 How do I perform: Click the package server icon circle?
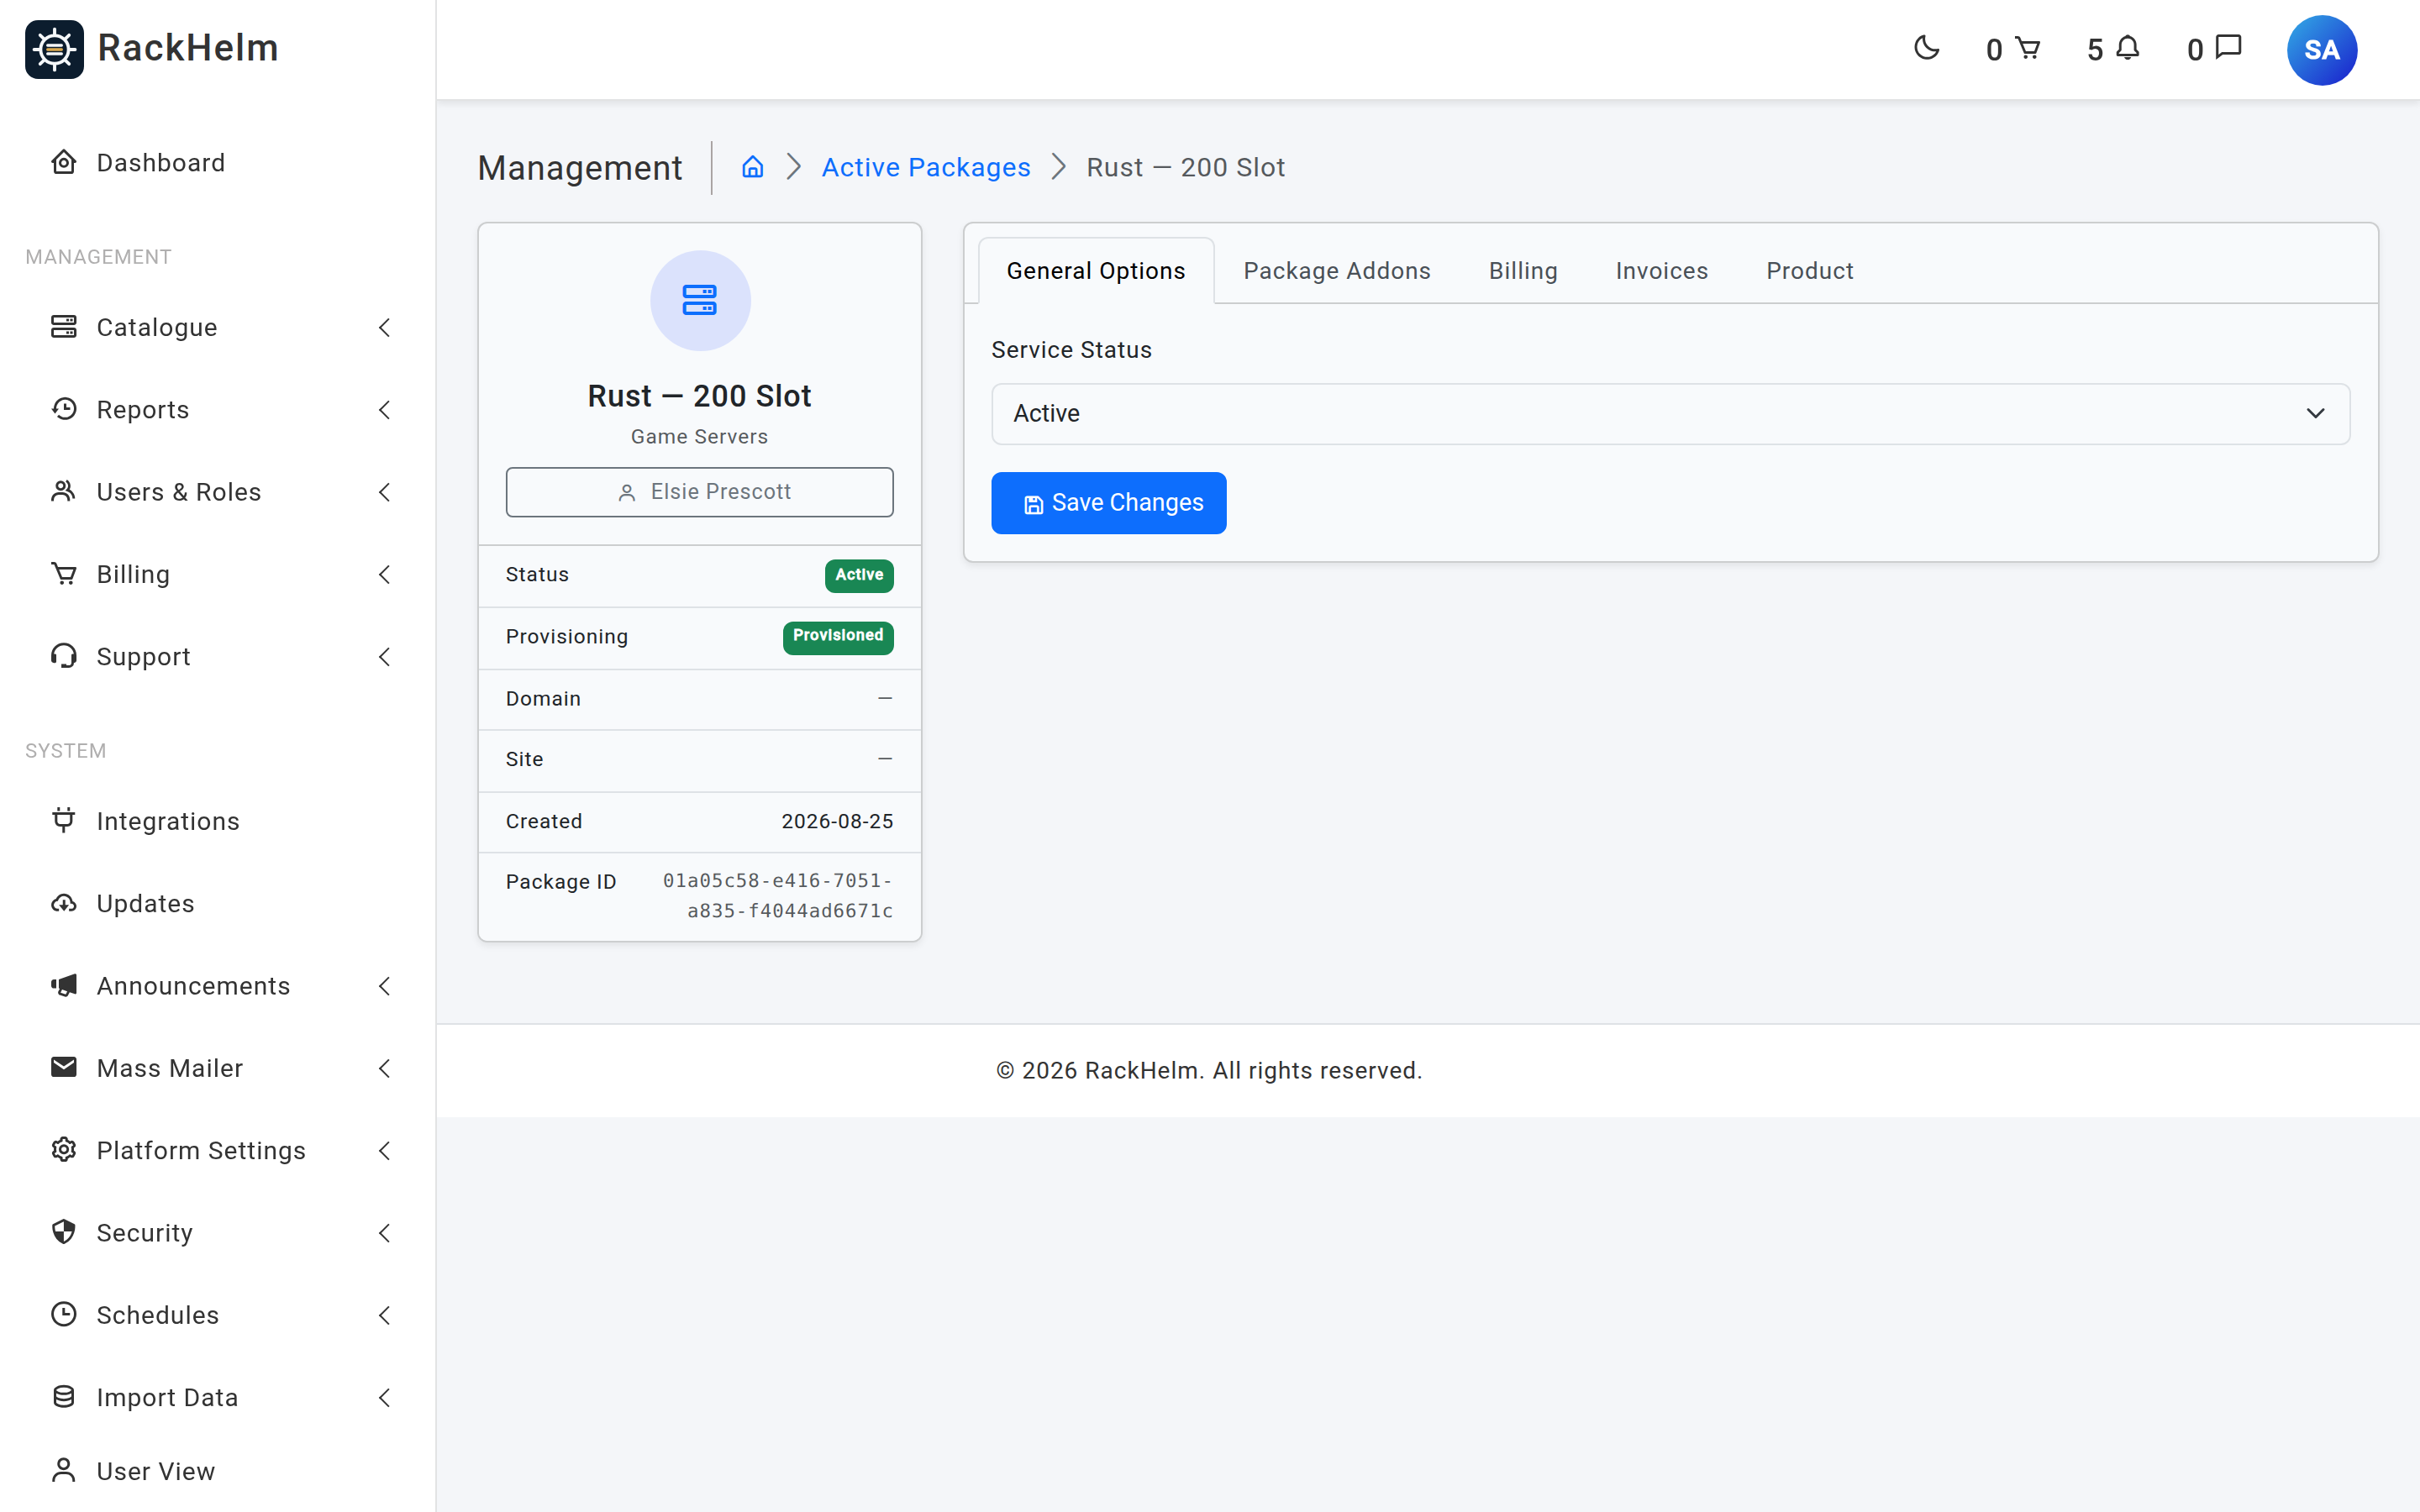[x=700, y=300]
